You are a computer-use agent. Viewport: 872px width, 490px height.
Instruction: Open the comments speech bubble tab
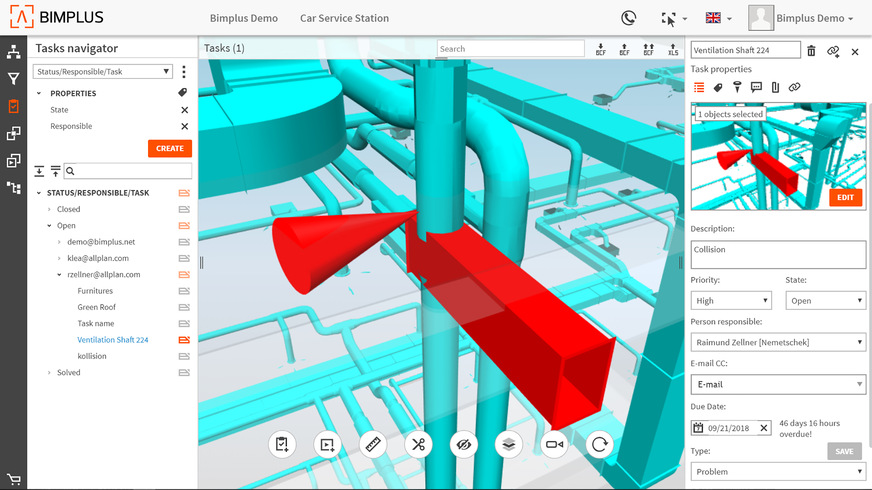(756, 88)
